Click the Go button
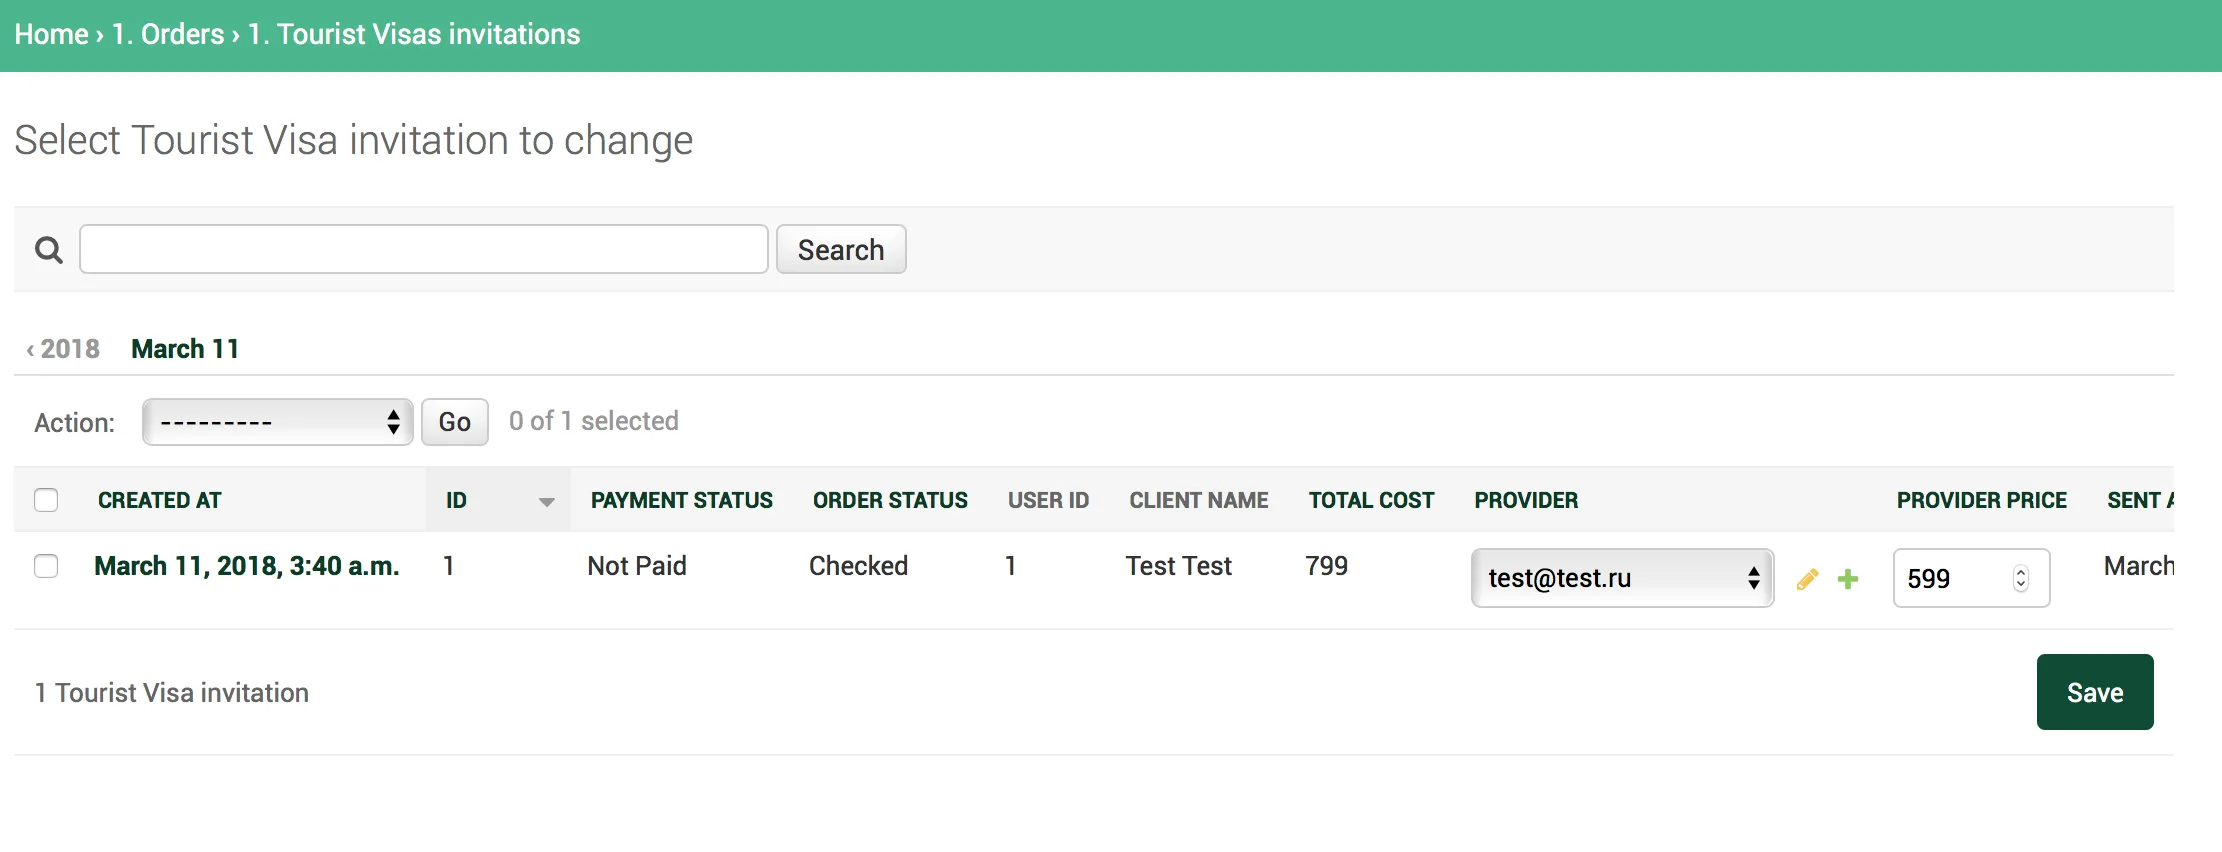Viewport: 2222px width, 852px height. (455, 422)
